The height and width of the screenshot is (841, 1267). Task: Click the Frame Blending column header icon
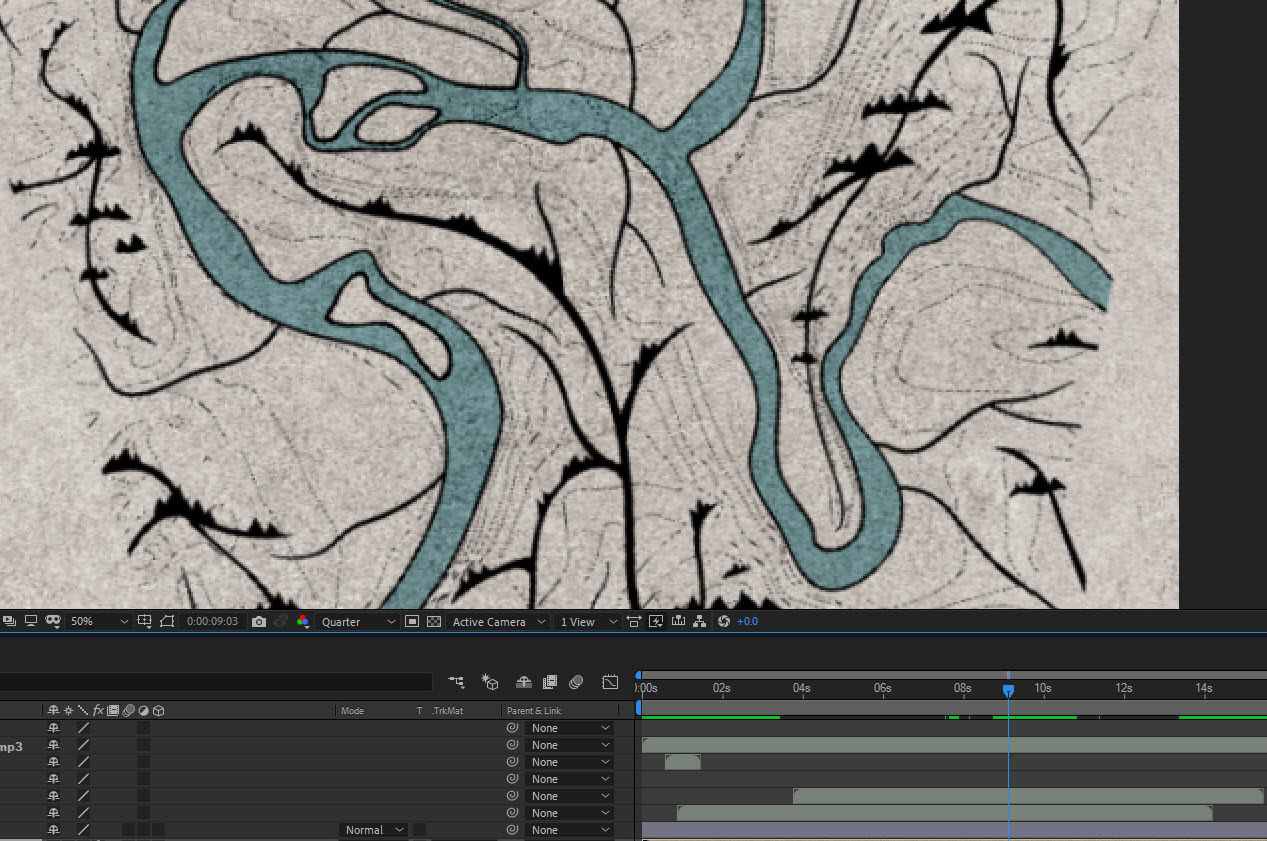tap(113, 711)
